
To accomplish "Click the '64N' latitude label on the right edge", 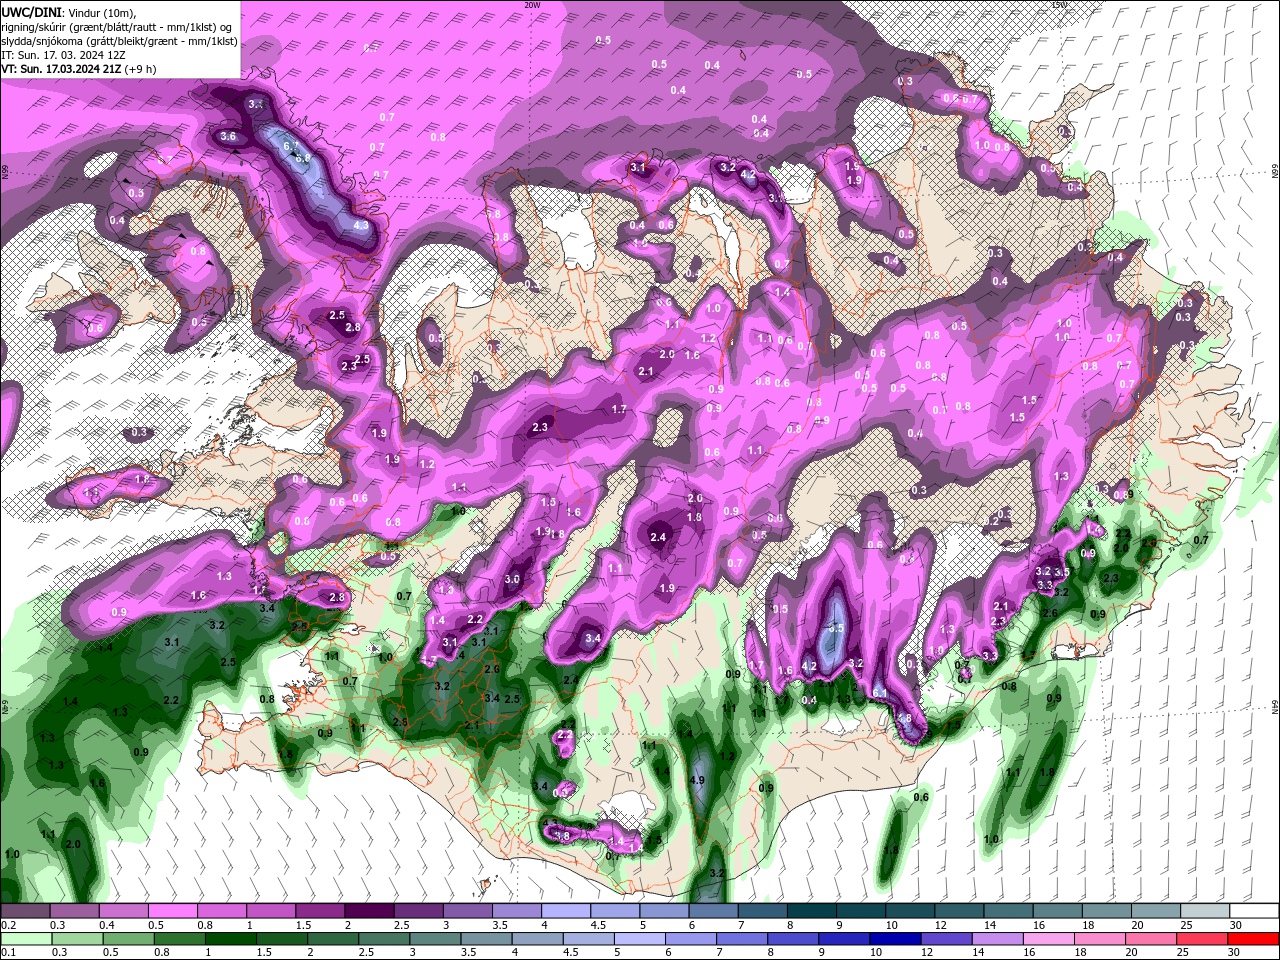I will coord(1274,706).
